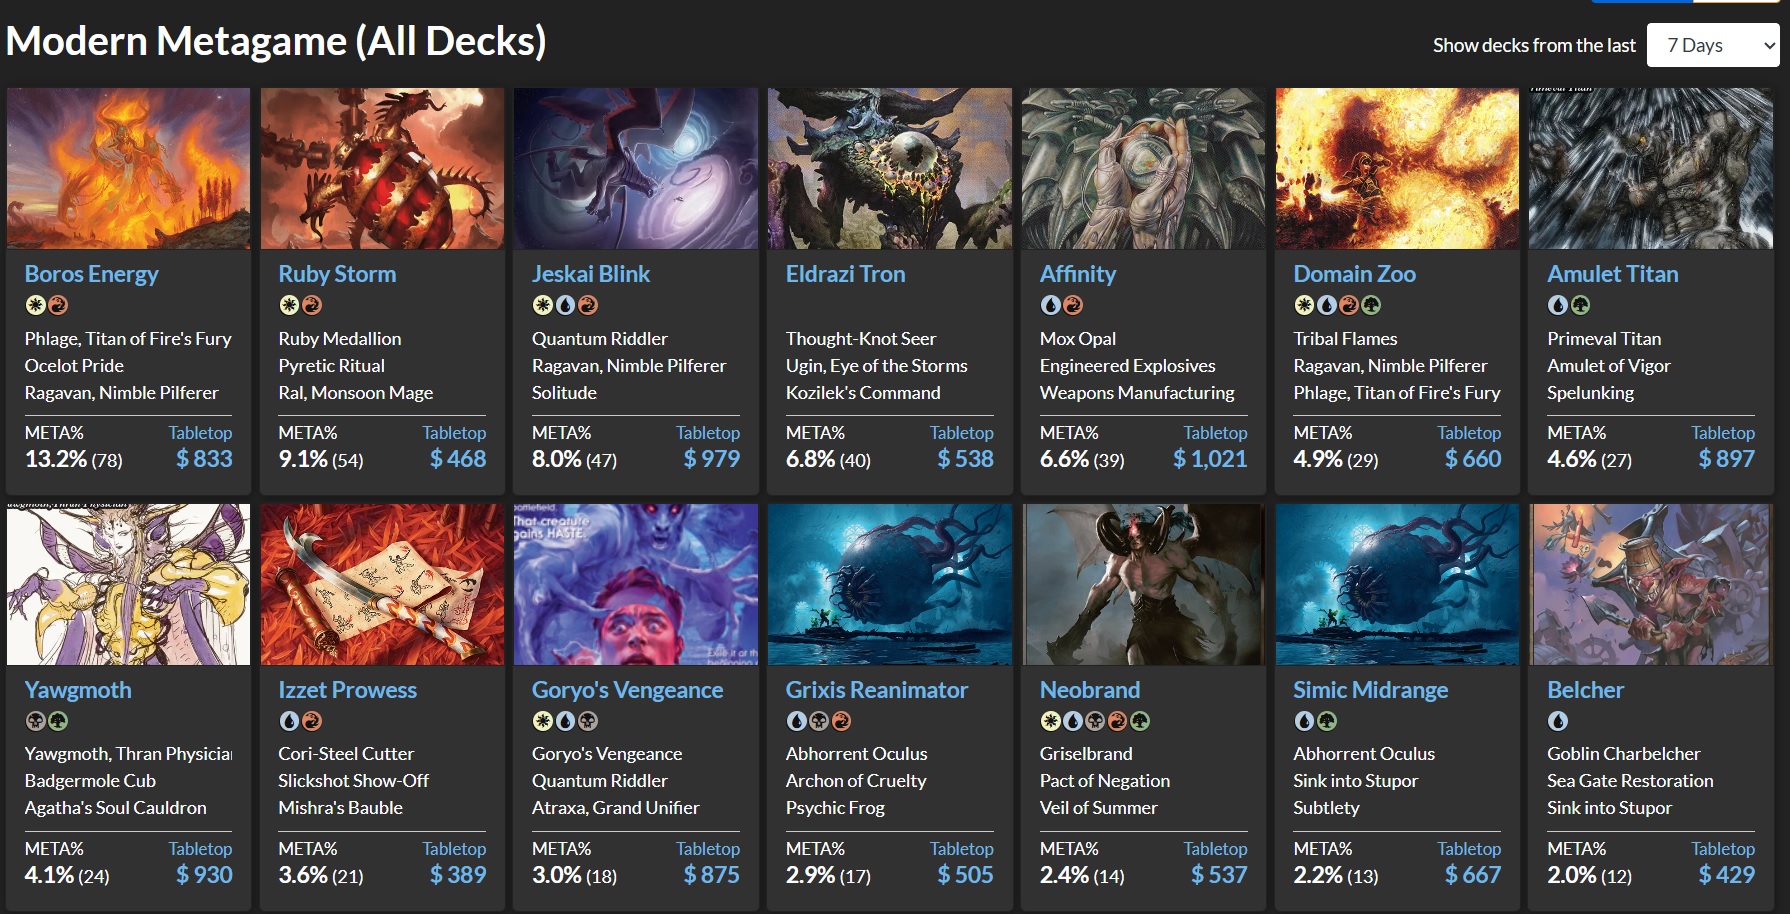The width and height of the screenshot is (1790, 914).
Task: Click the black mana symbol under Yawgmoth
Action: pos(35,721)
